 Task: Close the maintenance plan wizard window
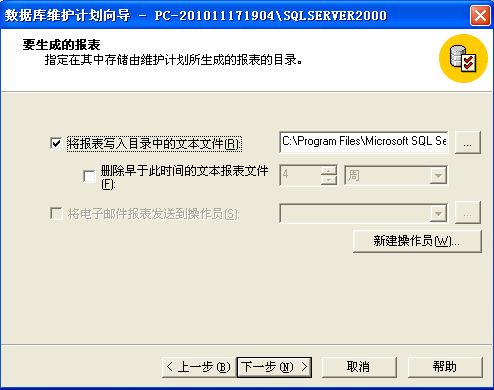tap(480, 16)
